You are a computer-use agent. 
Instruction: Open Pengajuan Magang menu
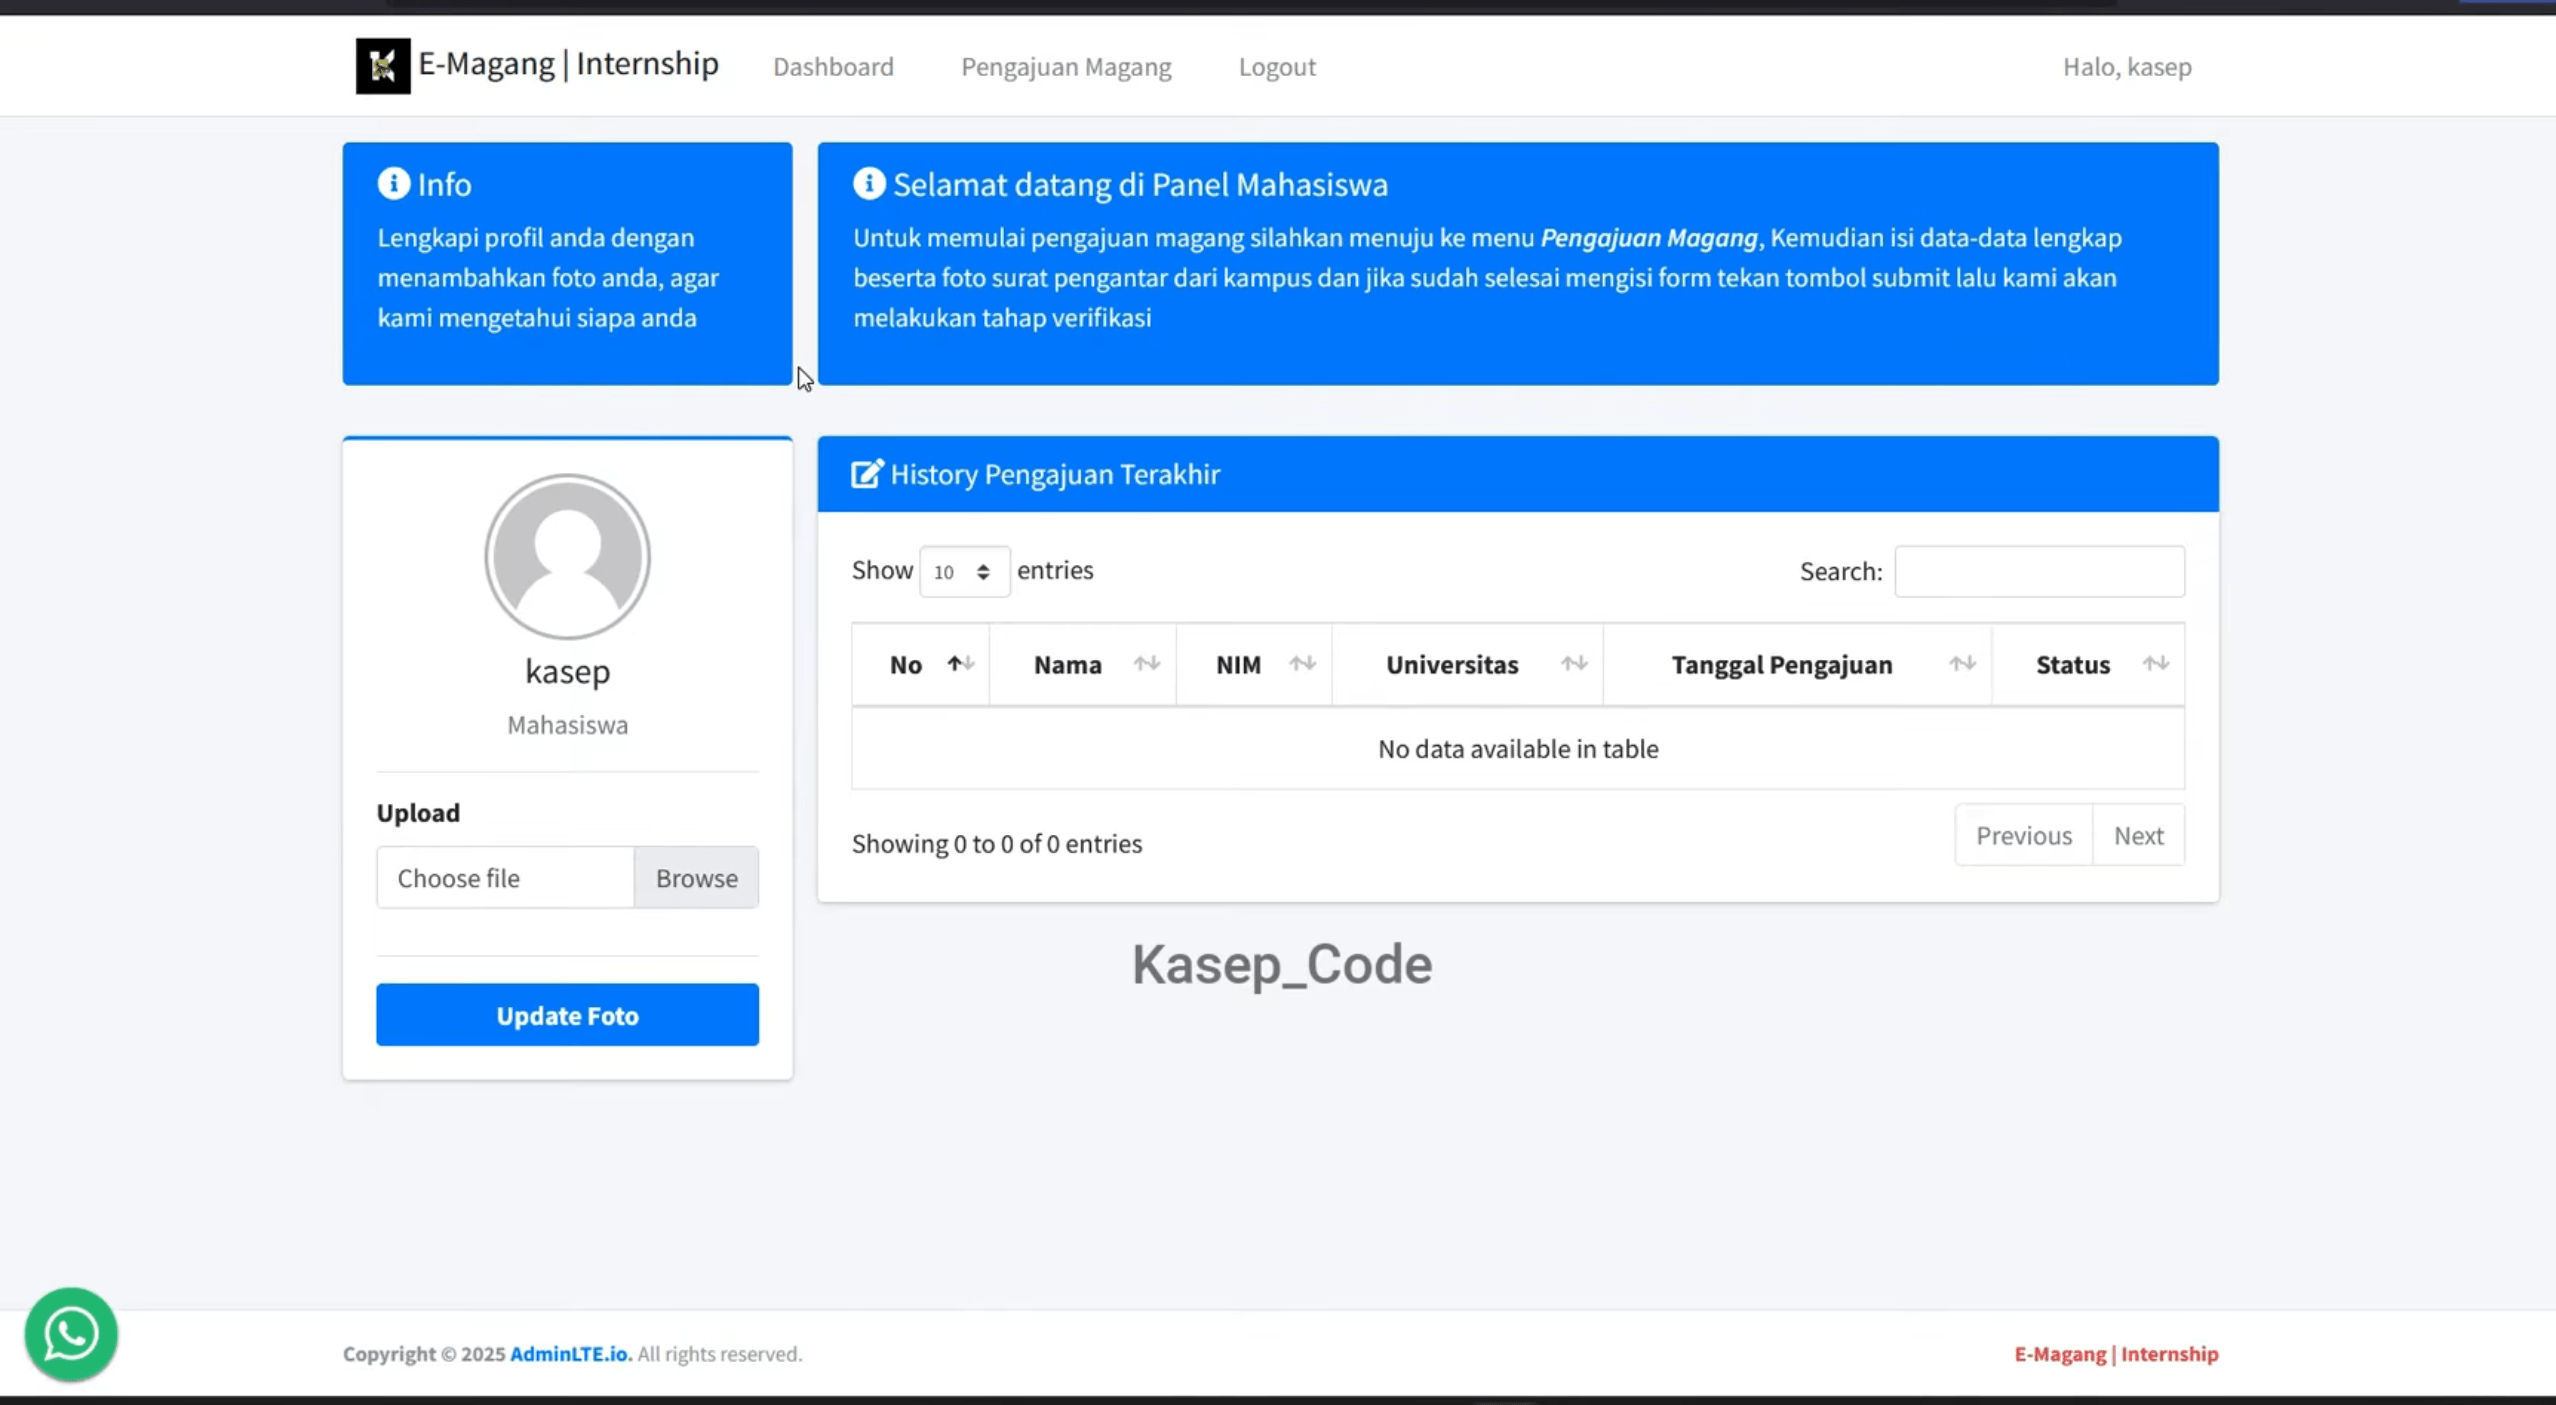pyautogui.click(x=1066, y=67)
